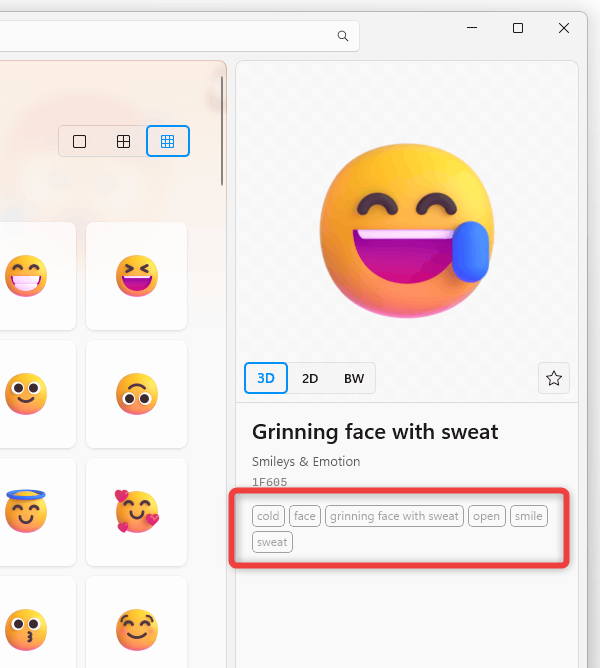Click the search magnifier icon
The width and height of the screenshot is (600, 668).
[343, 36]
